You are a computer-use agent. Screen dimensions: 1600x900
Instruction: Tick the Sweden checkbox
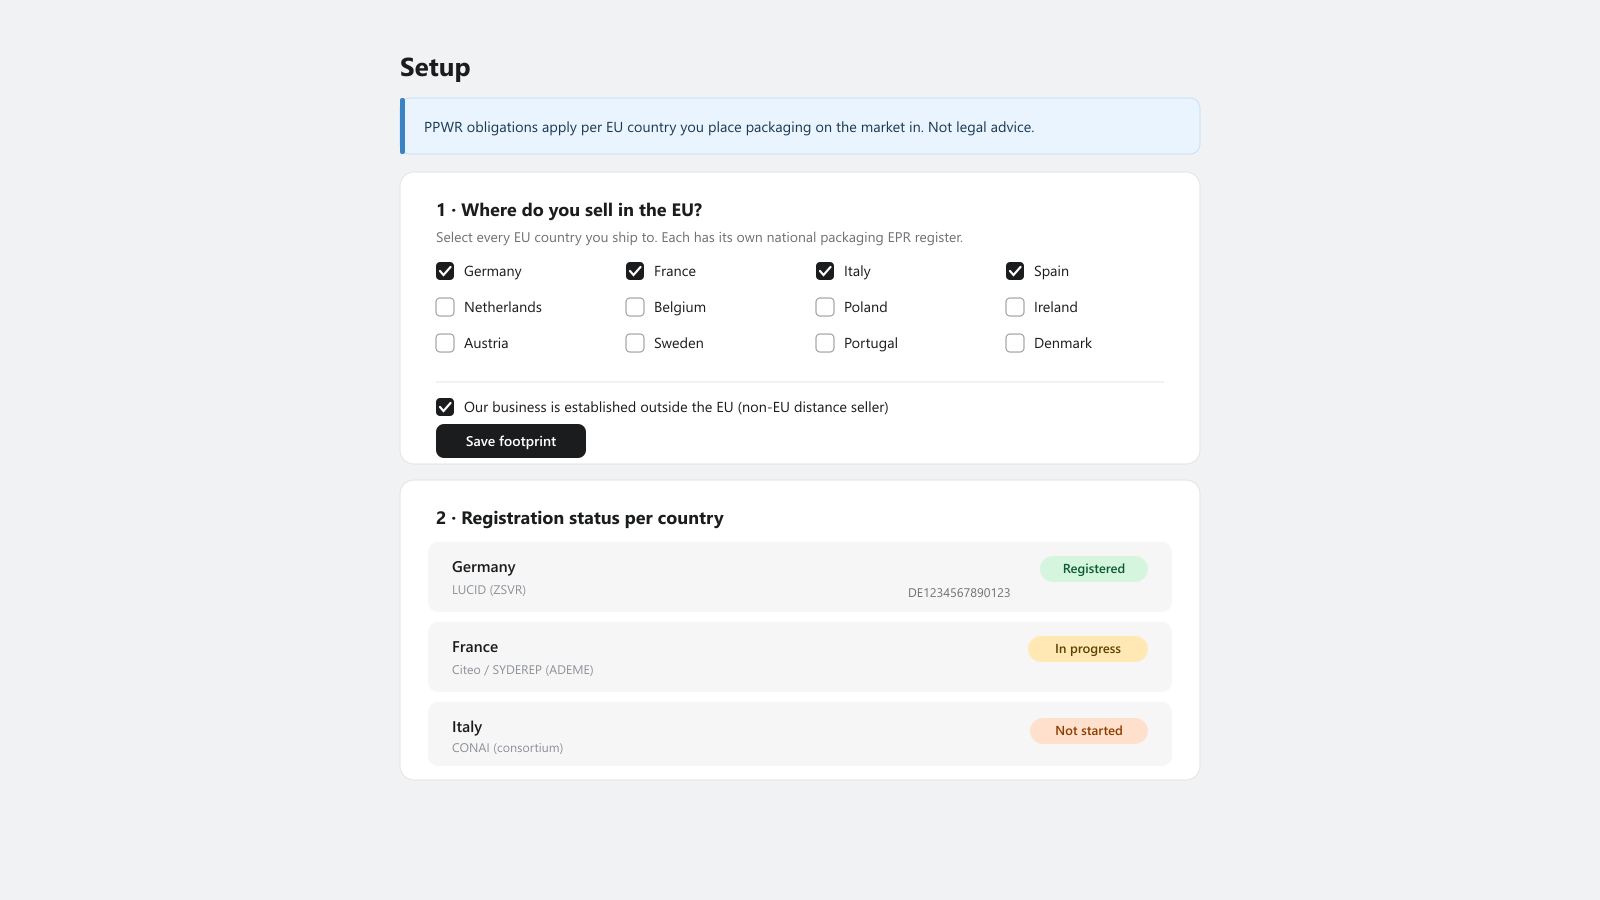(635, 343)
